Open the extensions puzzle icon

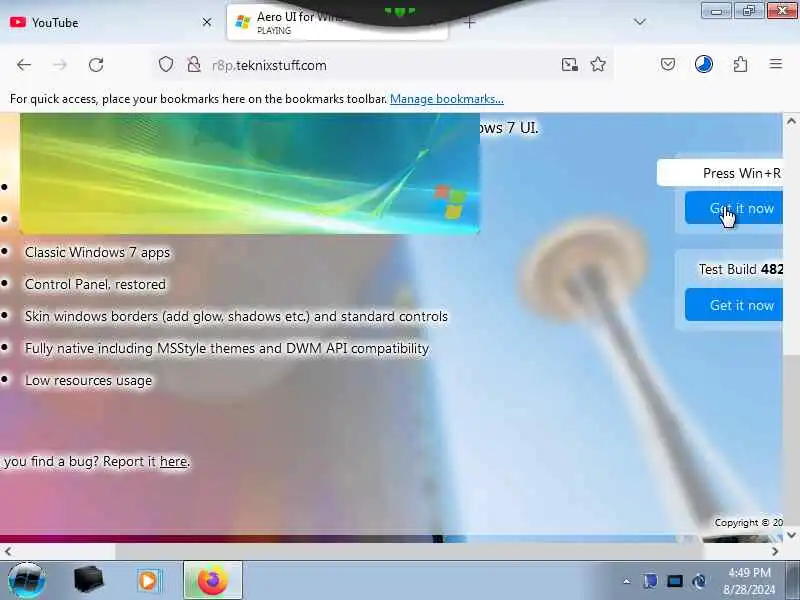[x=740, y=64]
